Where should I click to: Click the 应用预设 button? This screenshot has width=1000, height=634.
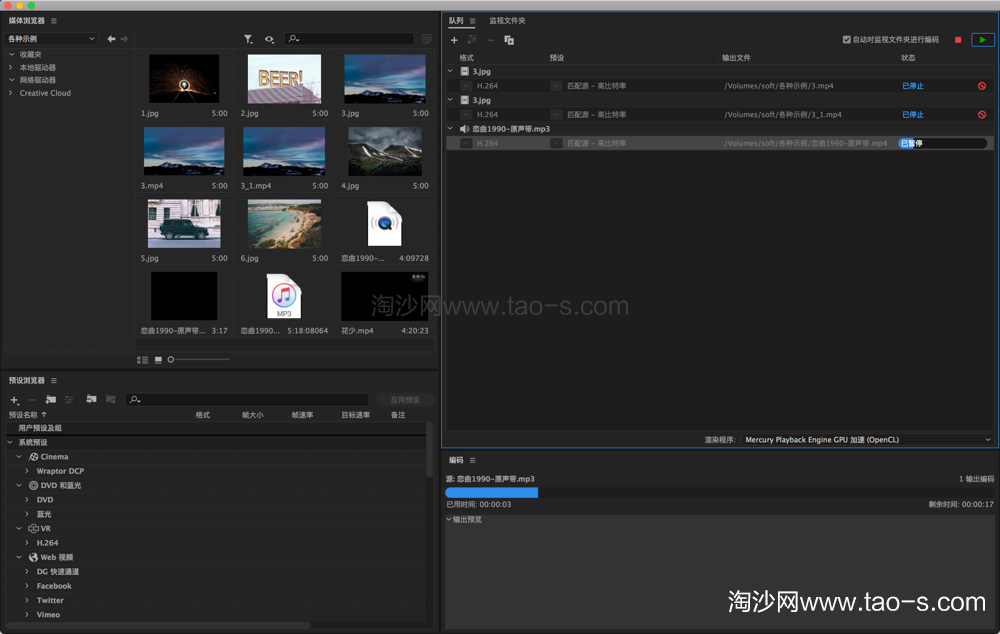404,399
